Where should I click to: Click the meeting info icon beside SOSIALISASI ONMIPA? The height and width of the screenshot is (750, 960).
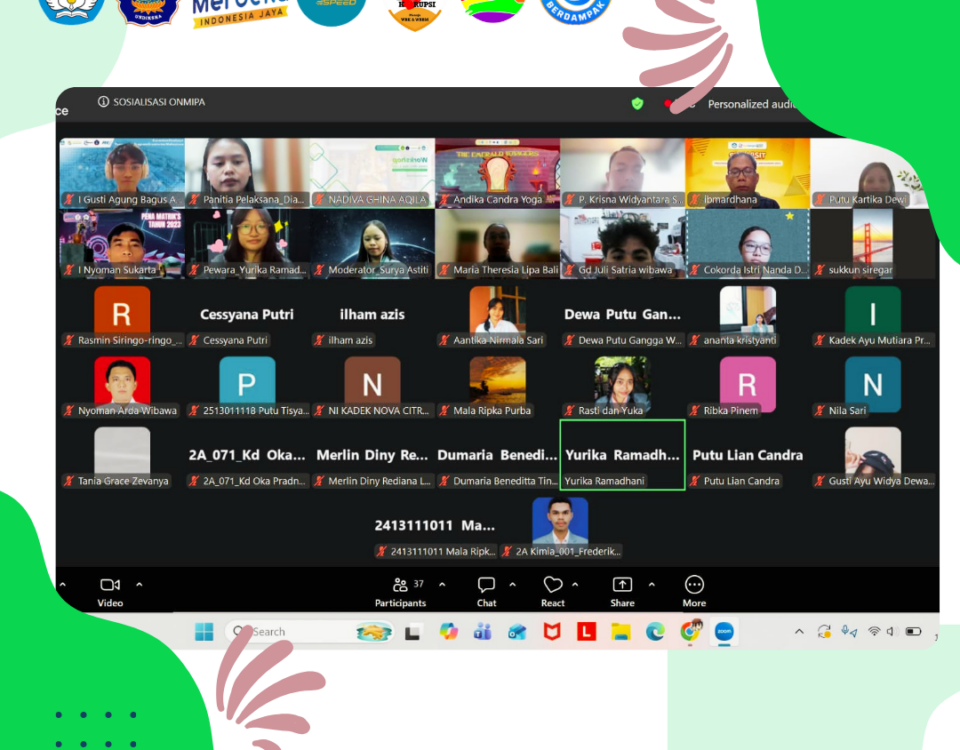click(103, 102)
